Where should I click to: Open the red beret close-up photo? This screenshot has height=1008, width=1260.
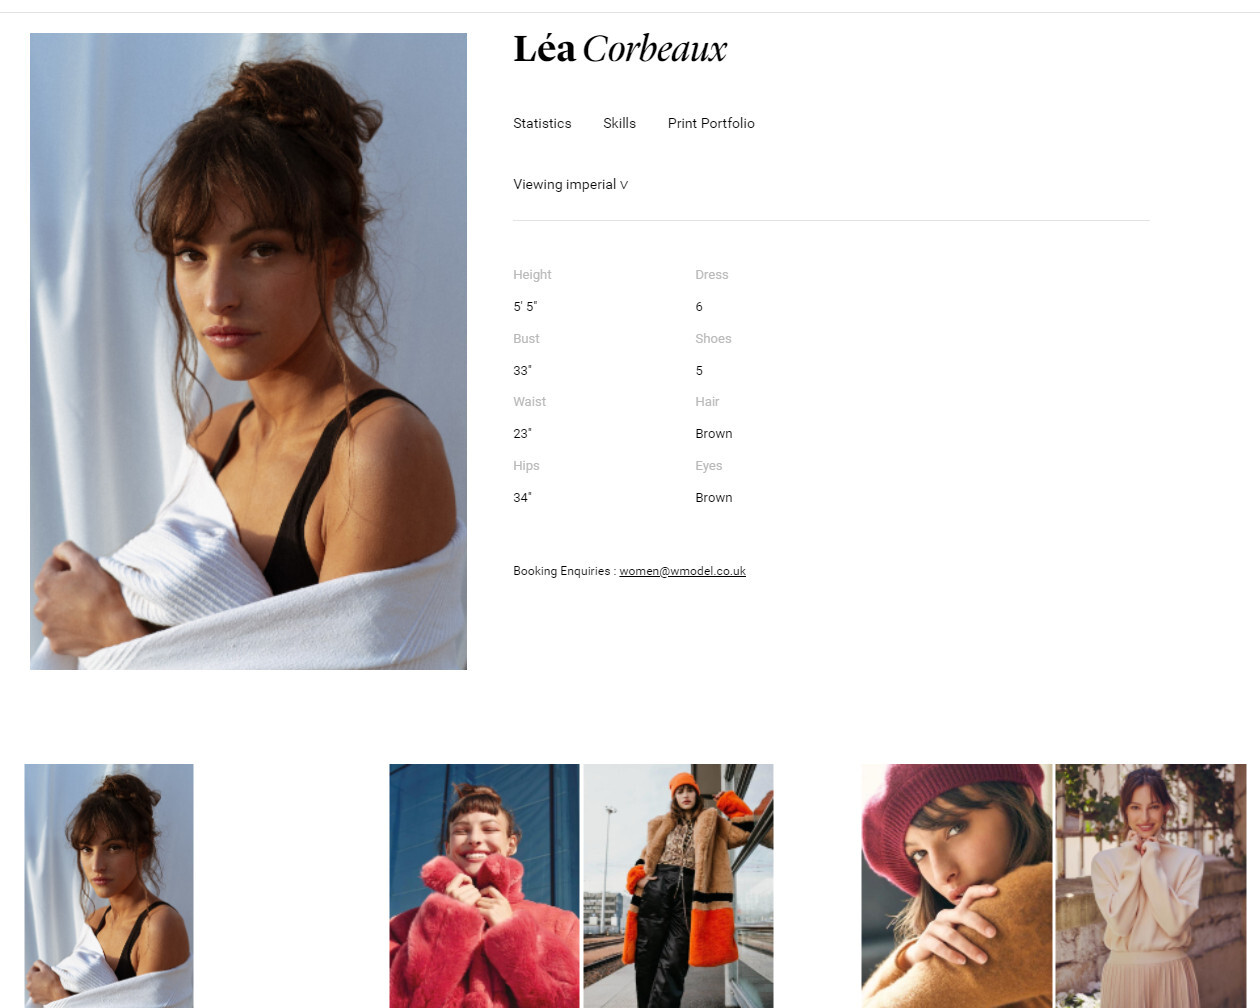(956, 886)
